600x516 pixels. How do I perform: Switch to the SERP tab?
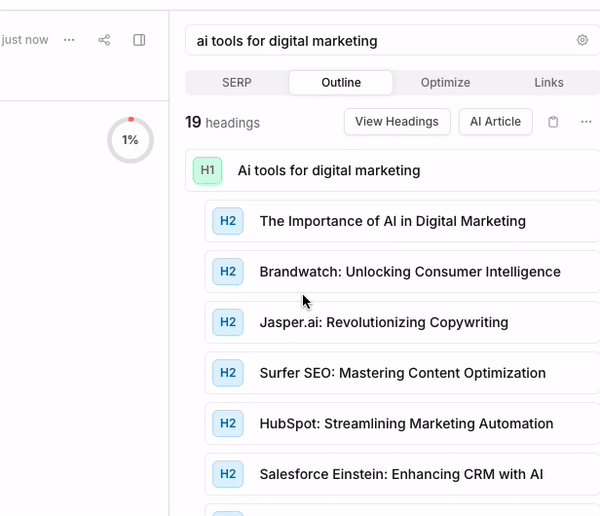(237, 83)
